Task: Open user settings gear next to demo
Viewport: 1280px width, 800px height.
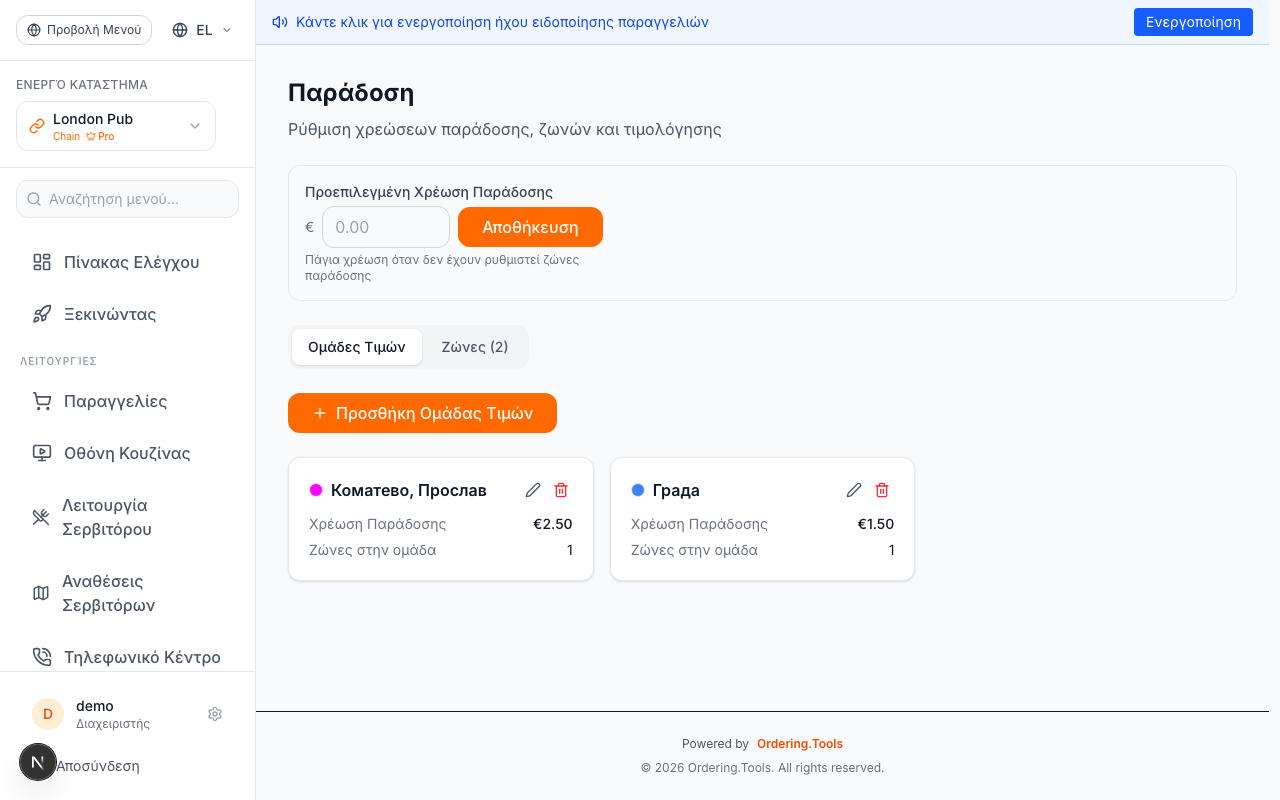Action: 215,714
